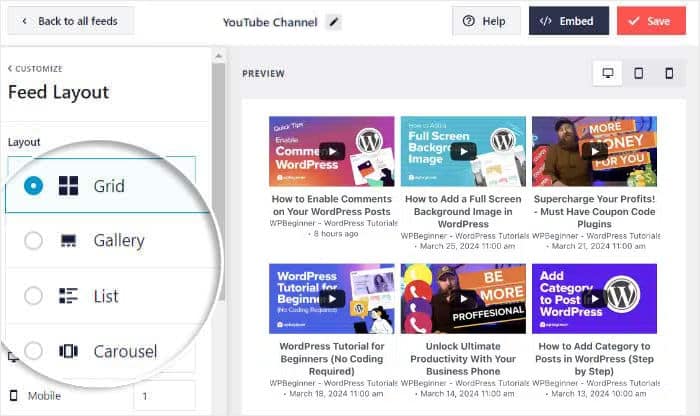Click the Gallery layout icon
This screenshot has height=416, width=700.
point(68,241)
